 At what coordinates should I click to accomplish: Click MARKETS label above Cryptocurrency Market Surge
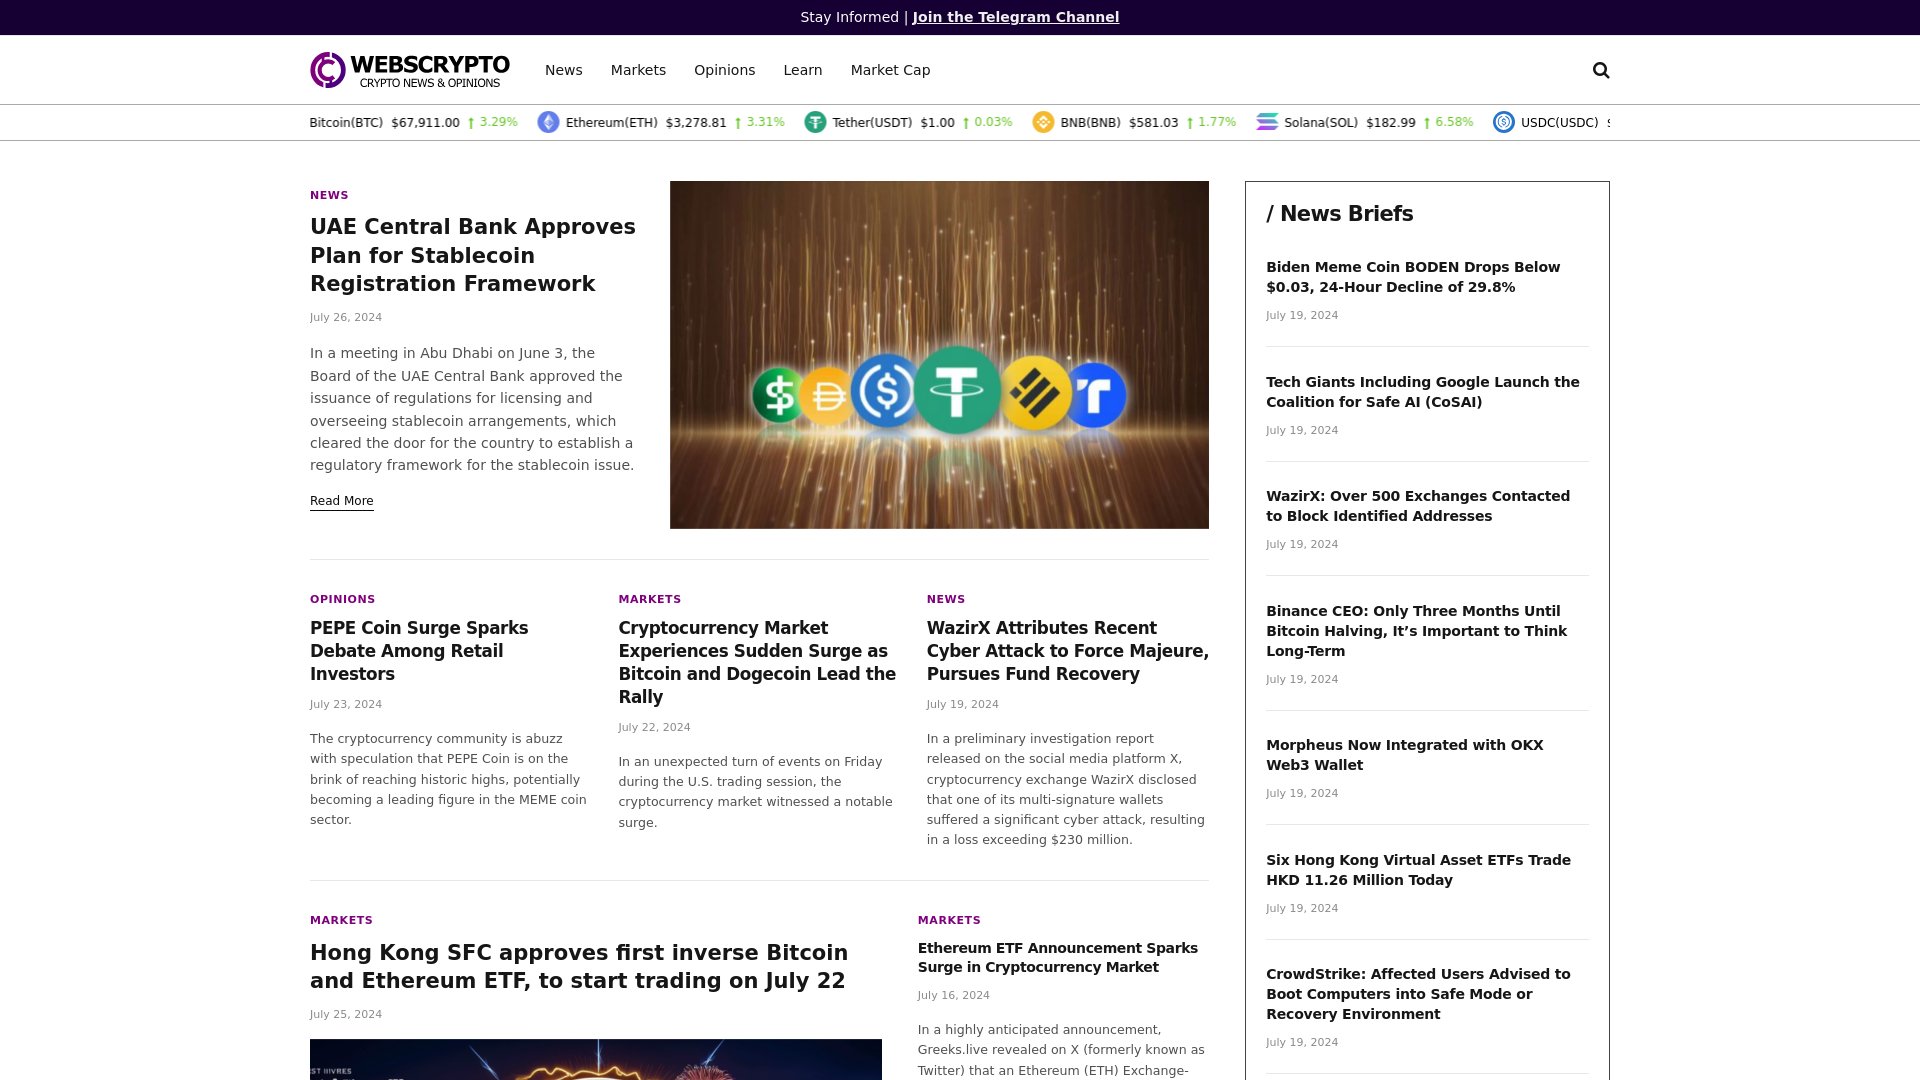coord(650,600)
